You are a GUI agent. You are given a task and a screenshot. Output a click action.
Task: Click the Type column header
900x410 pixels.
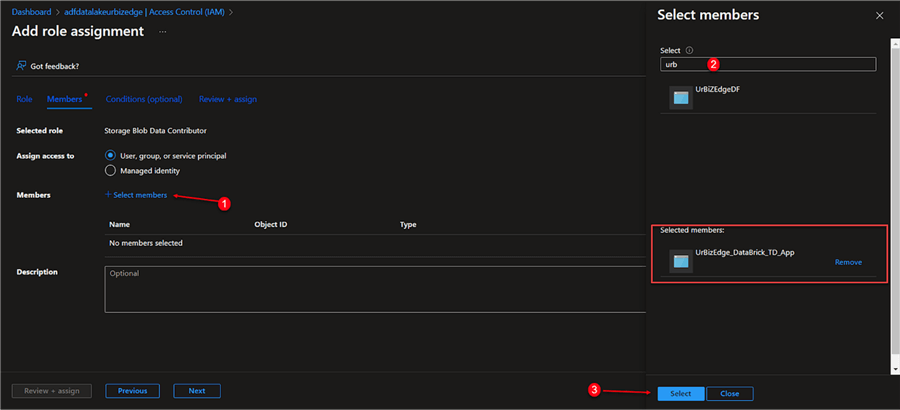pos(408,225)
